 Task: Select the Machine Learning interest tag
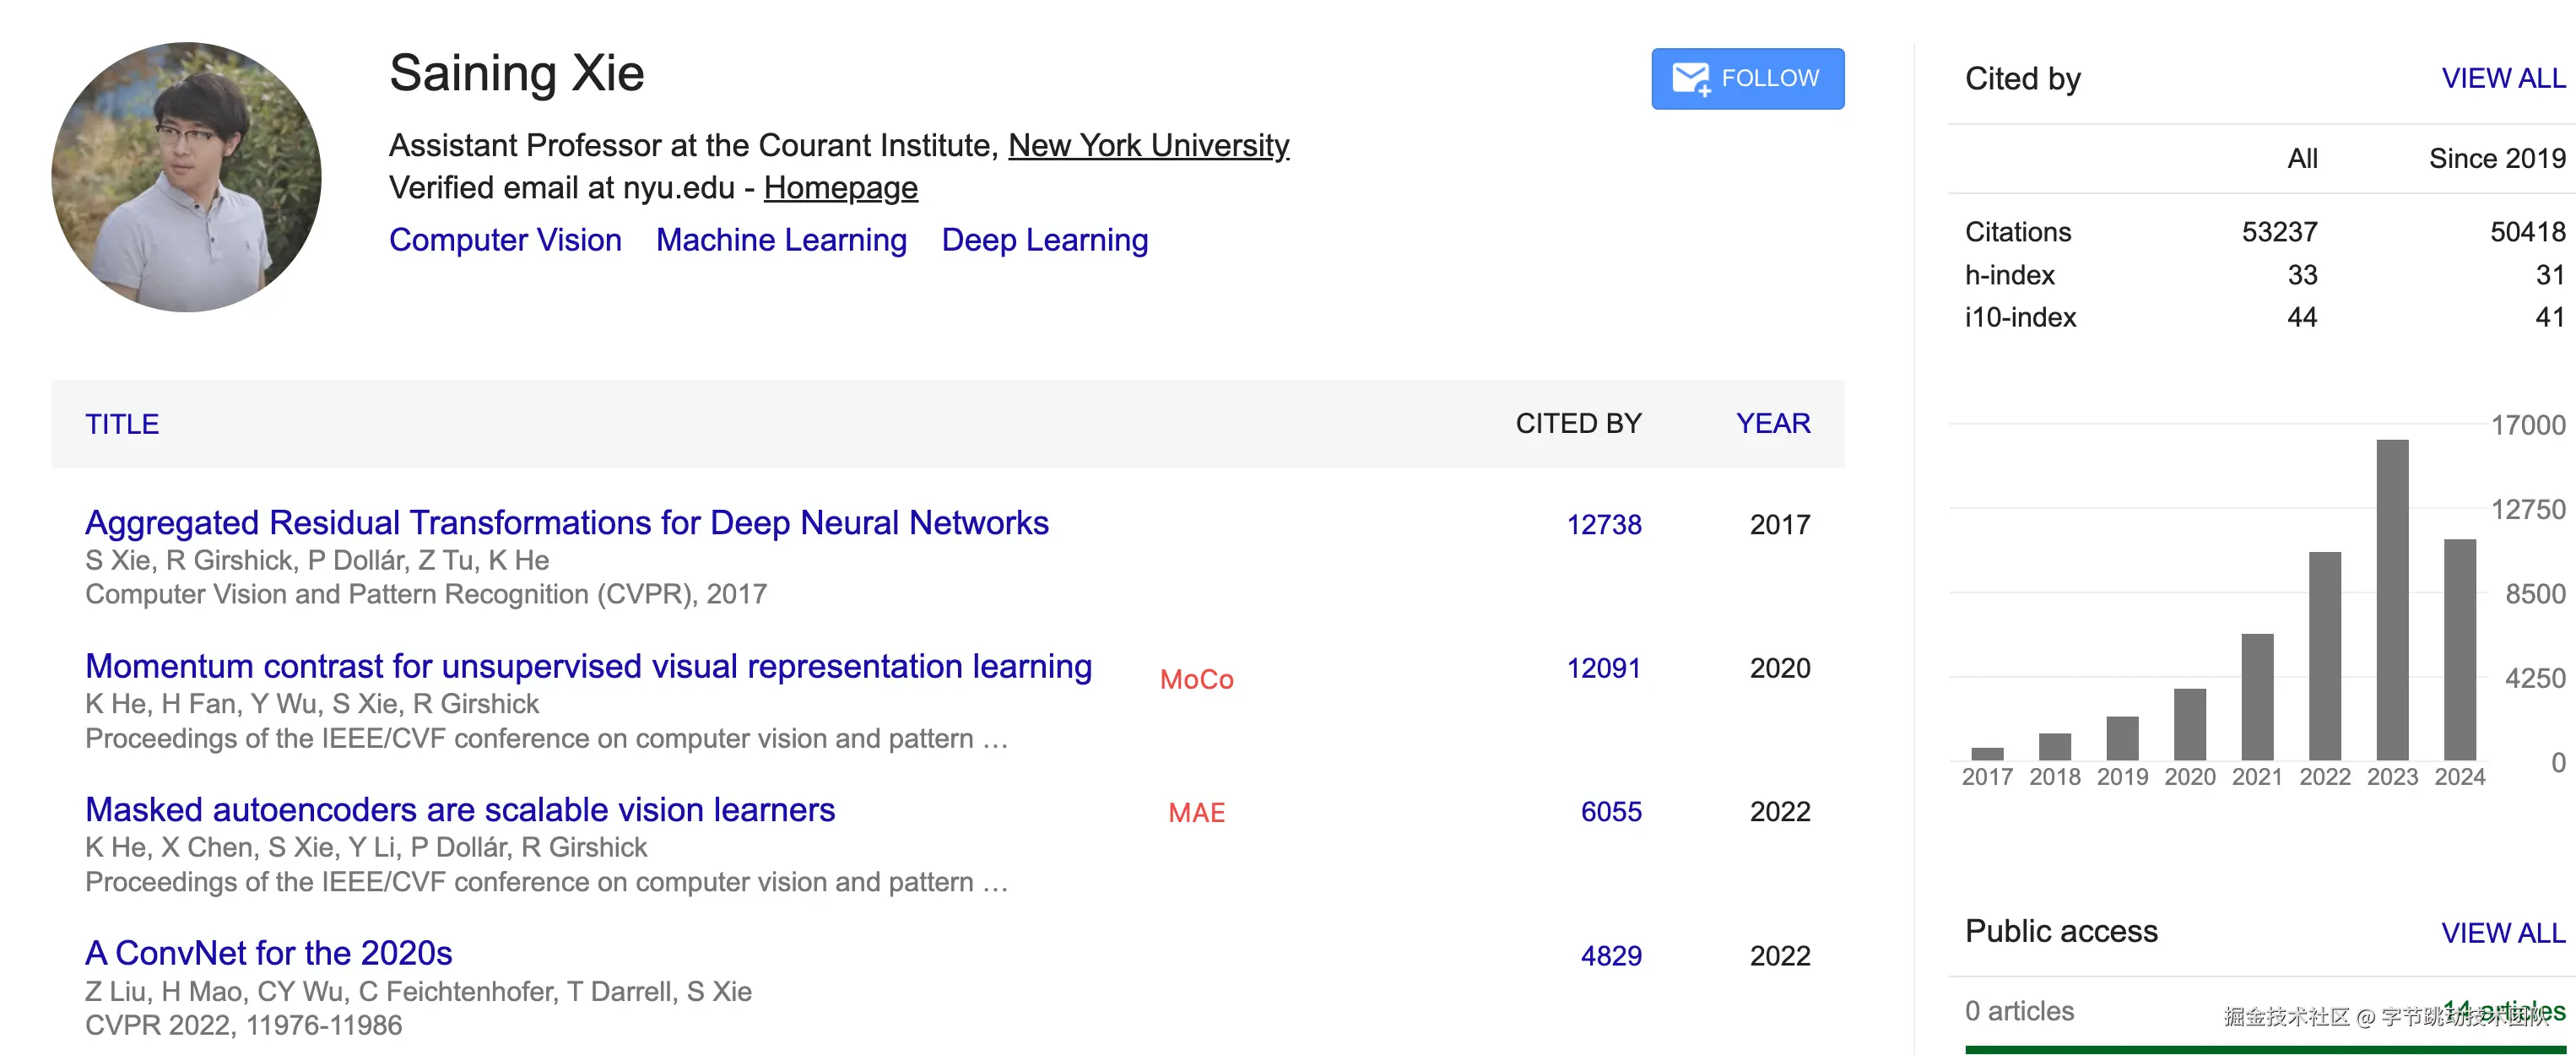tap(781, 240)
